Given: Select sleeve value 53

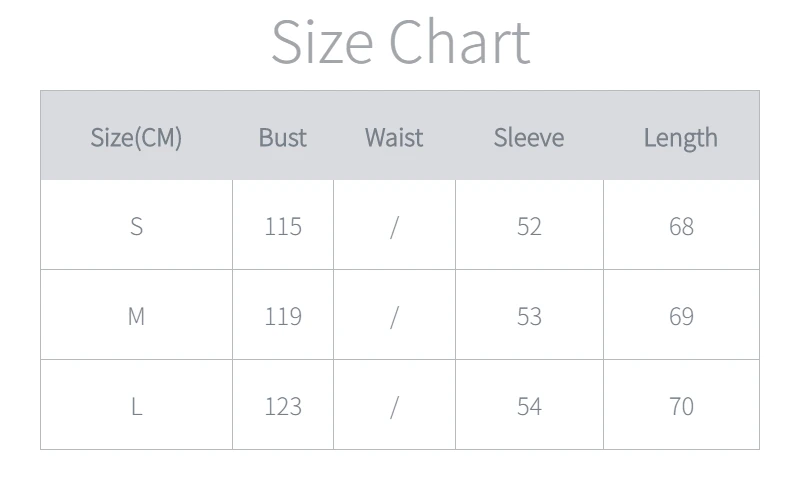Looking at the screenshot, I should pos(529,316).
